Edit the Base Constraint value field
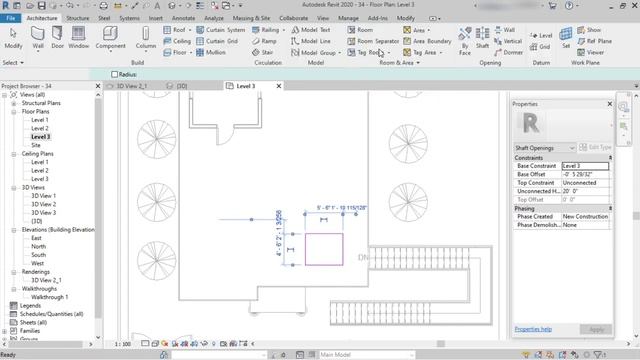Image resolution: width=640 pixels, height=360 pixels. 585,166
